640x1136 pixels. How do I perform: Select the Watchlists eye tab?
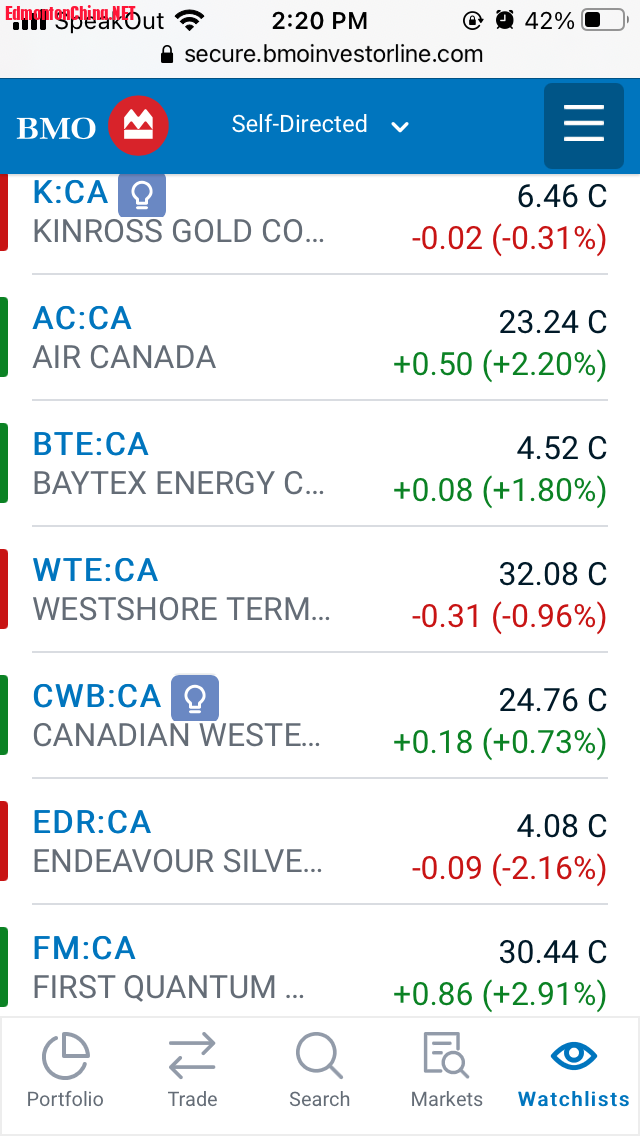[573, 1072]
